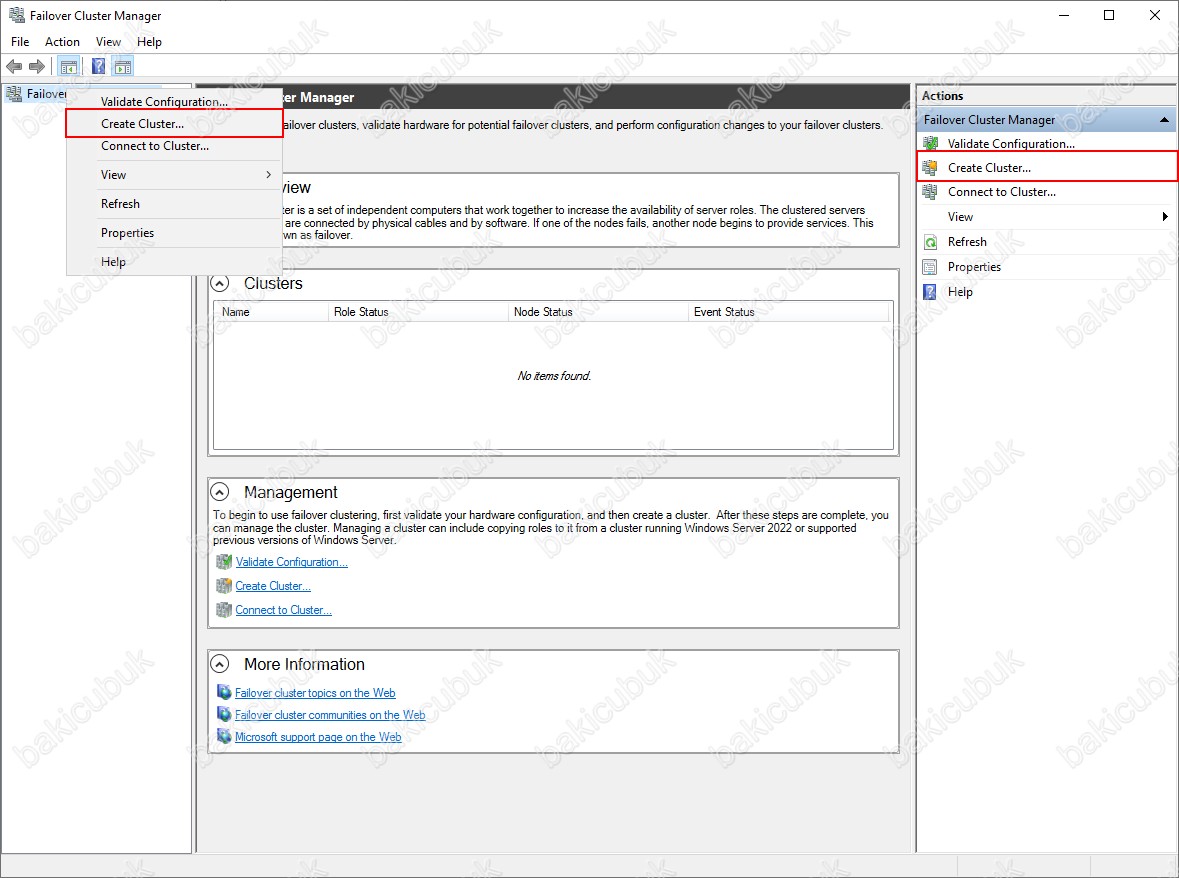Open Failover cluster topics on the Web

click(315, 693)
